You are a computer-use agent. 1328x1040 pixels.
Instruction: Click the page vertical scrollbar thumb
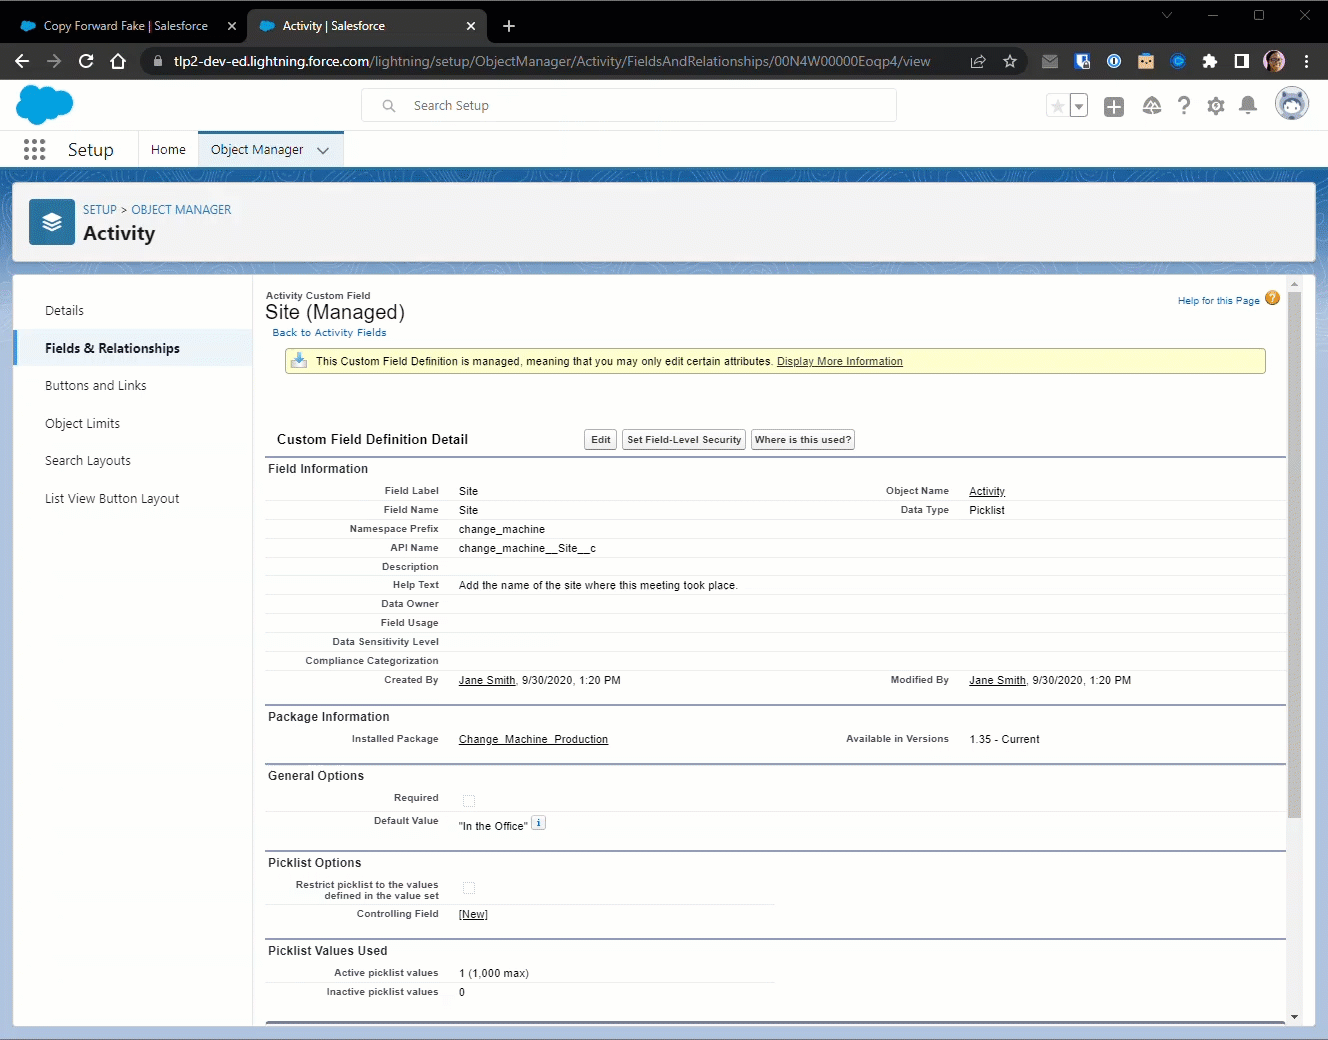[x=1294, y=555]
